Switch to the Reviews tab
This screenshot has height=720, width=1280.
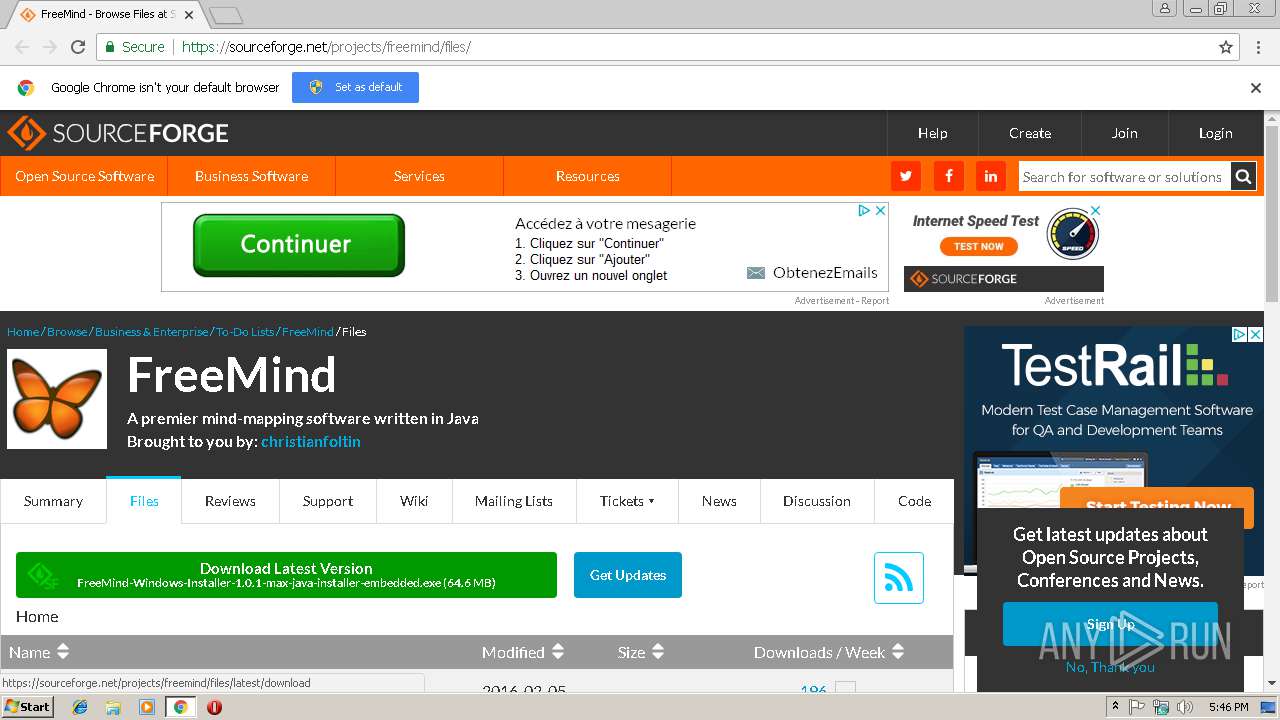click(x=230, y=501)
